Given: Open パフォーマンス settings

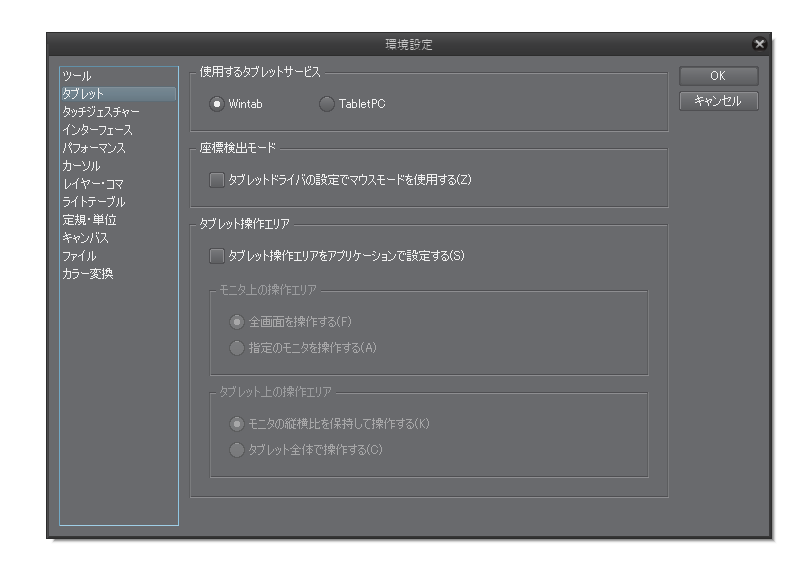Looking at the screenshot, I should pos(94,148).
